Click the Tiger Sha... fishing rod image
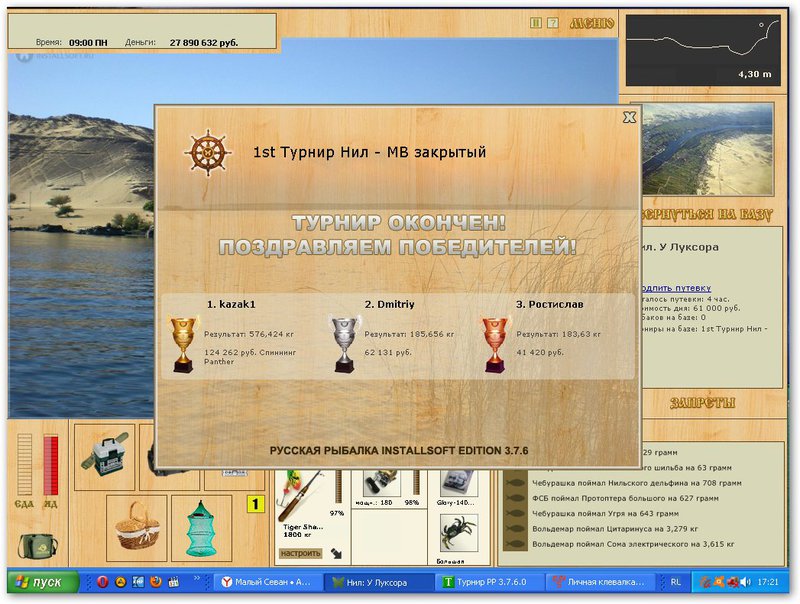Viewport: 800px width, 604px height. pos(301,495)
